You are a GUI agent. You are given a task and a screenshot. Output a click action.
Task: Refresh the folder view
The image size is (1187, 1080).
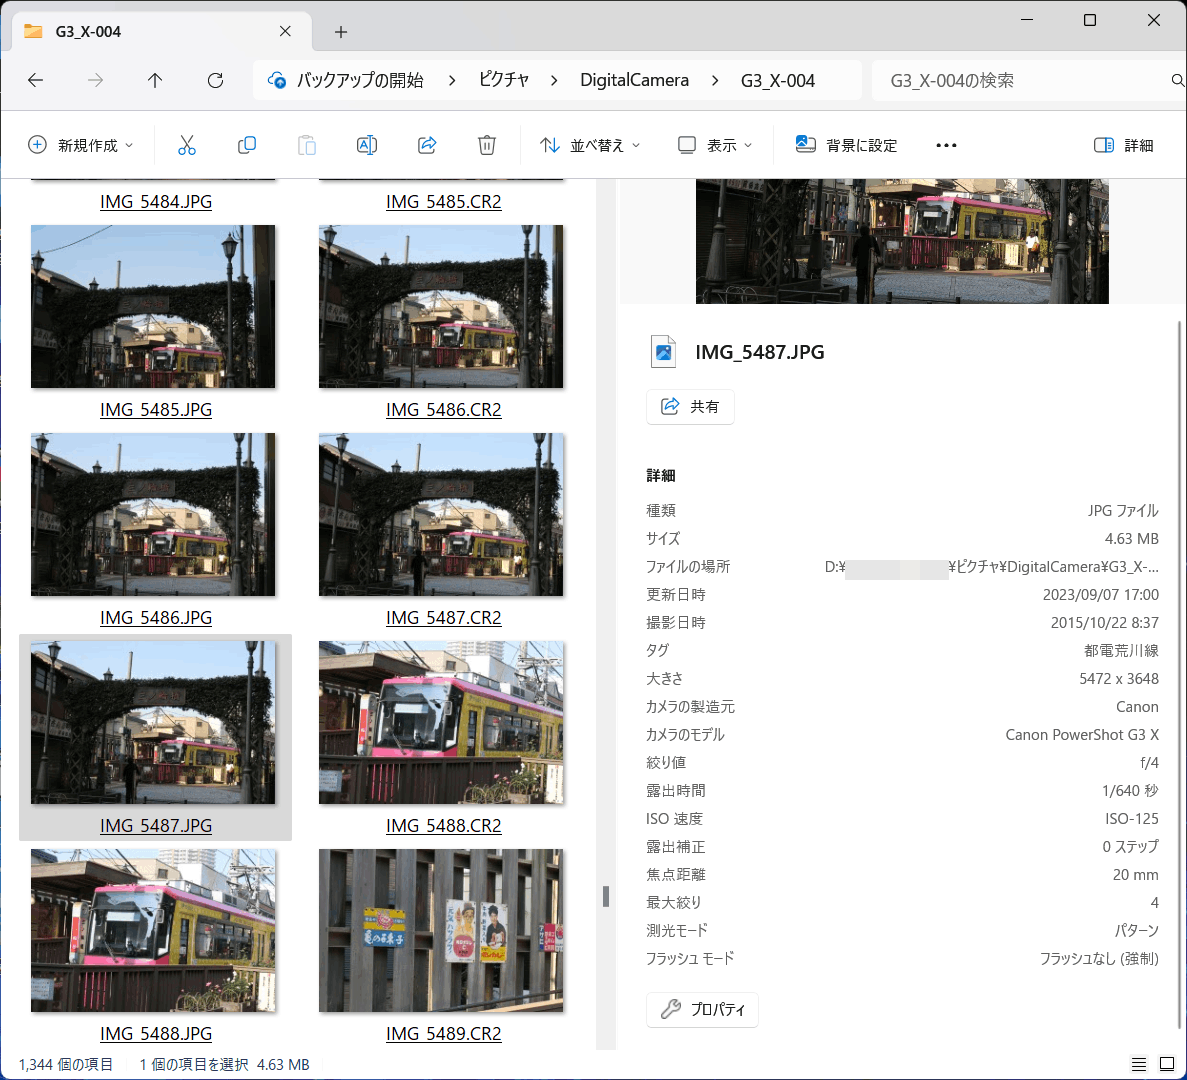(216, 80)
